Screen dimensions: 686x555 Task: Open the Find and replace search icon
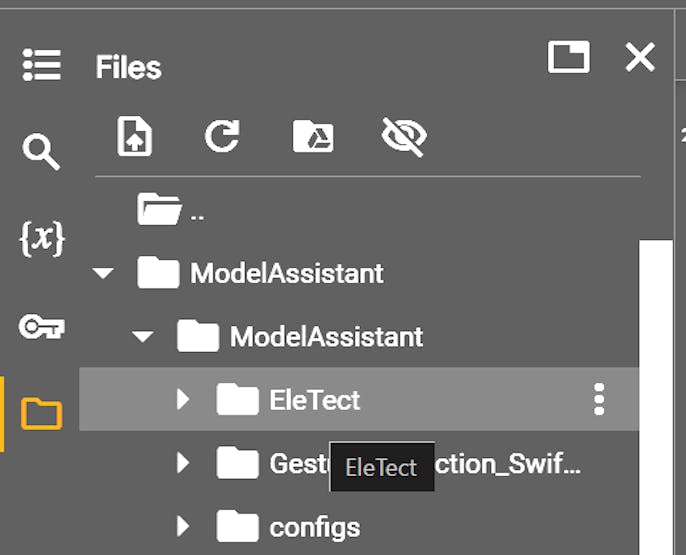[41, 152]
